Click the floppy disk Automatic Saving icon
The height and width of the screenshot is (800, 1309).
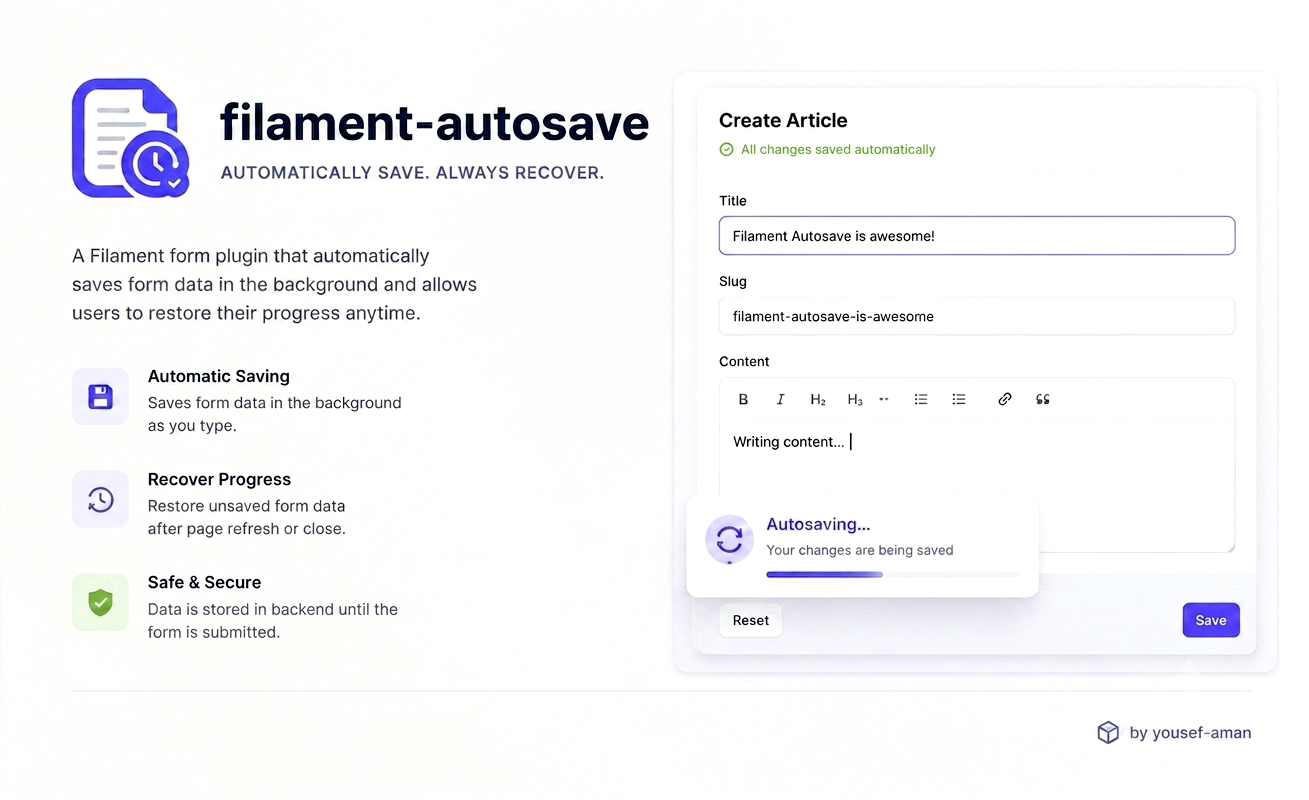click(x=100, y=396)
